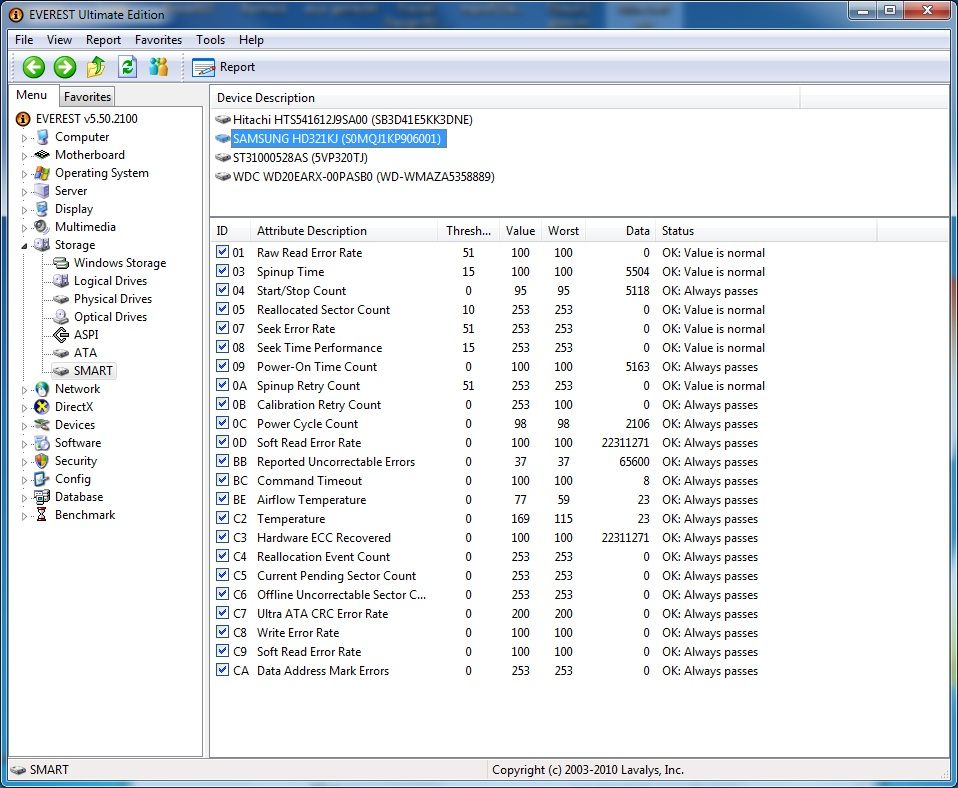Expand the Benchmark tree node
Image resolution: width=958 pixels, height=788 pixels.
pos(24,516)
